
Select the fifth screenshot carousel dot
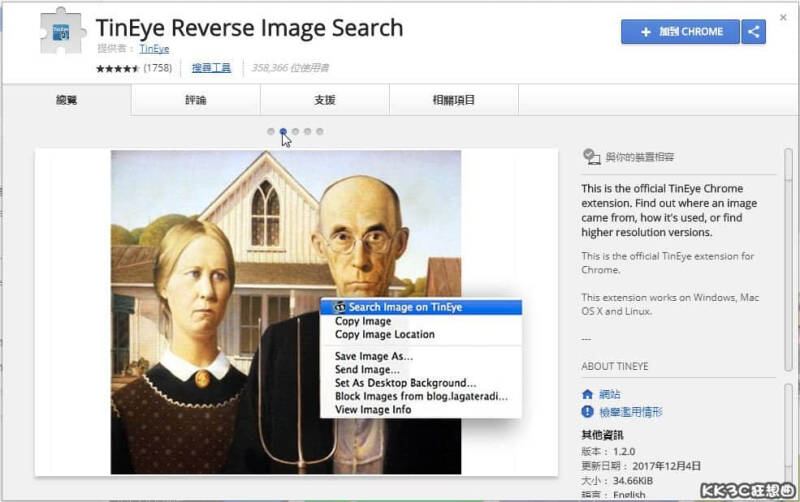(x=320, y=132)
